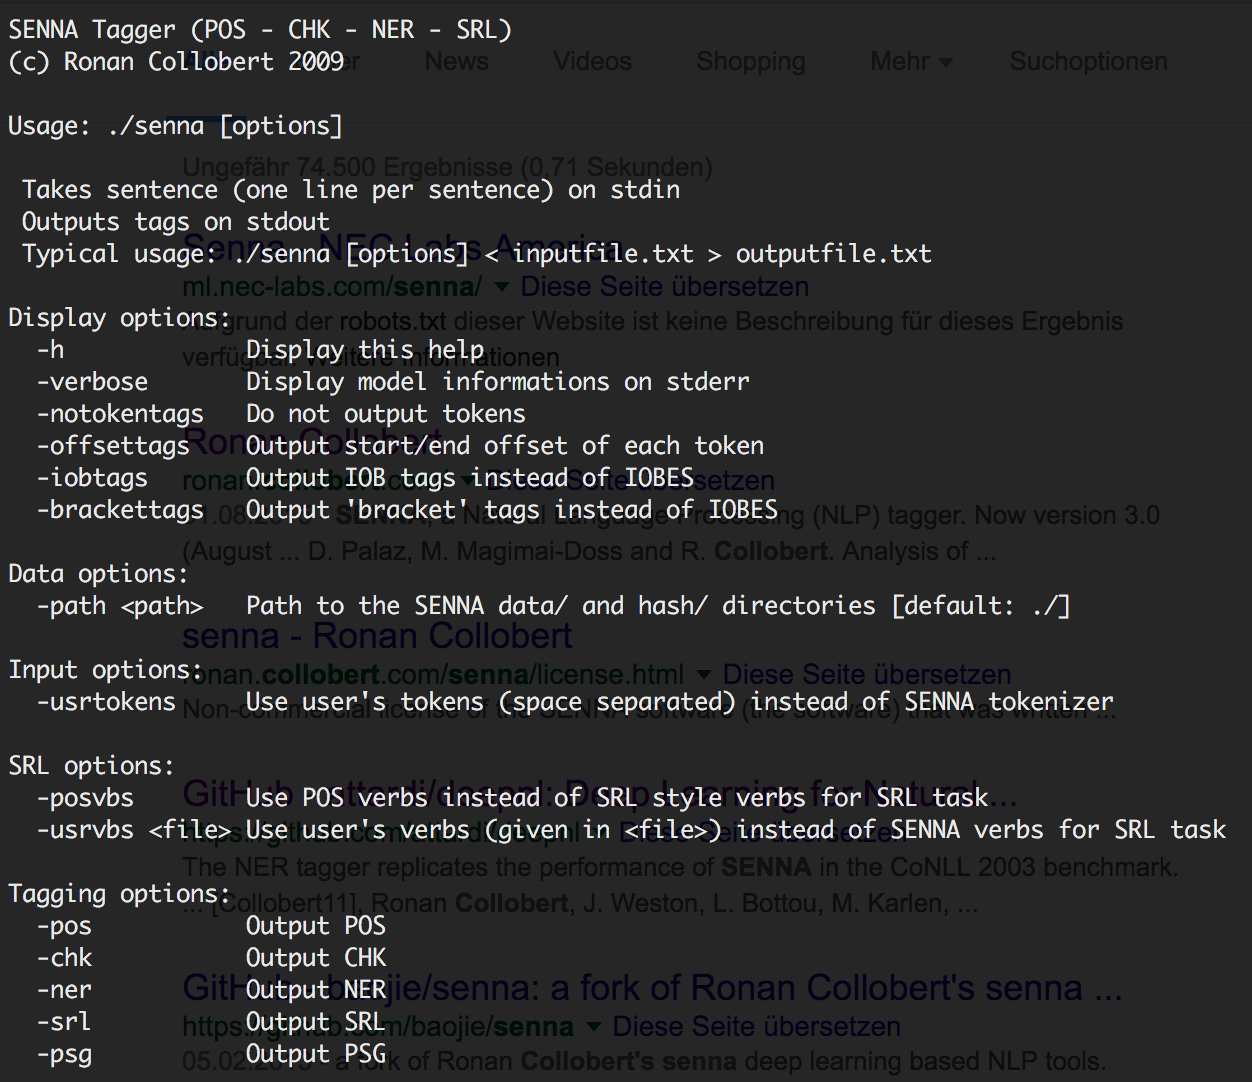Image resolution: width=1252 pixels, height=1082 pixels.
Task: Expand the dropdown beside the license.html URL
Action: 704,674
